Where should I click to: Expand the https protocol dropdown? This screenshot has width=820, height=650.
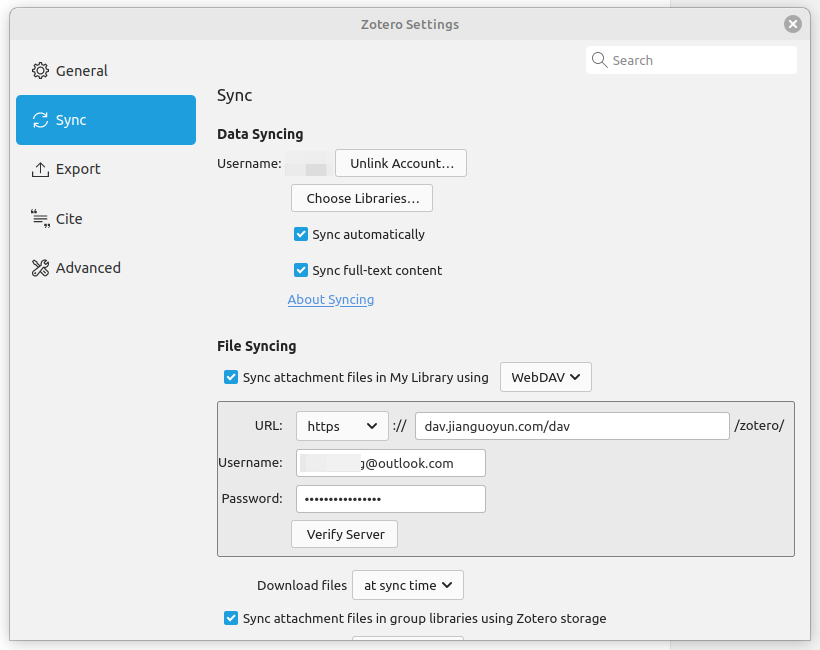coord(342,426)
